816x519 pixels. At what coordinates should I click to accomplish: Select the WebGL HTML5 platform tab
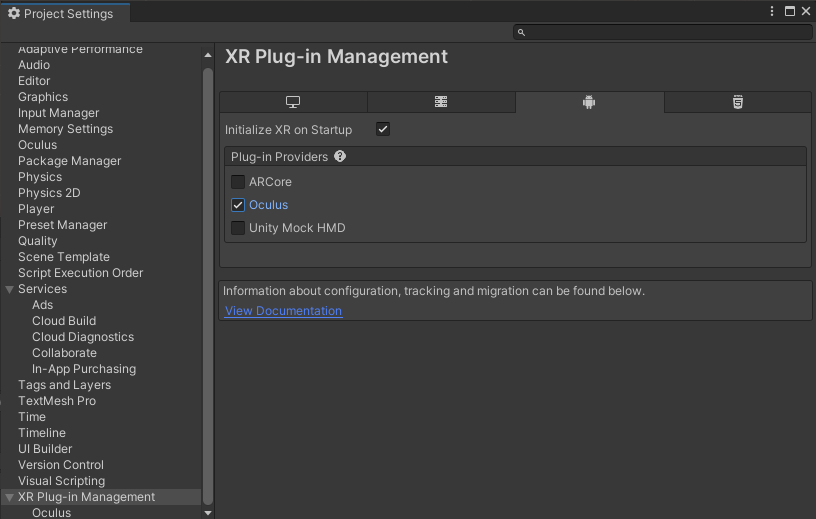pyautogui.click(x=738, y=102)
